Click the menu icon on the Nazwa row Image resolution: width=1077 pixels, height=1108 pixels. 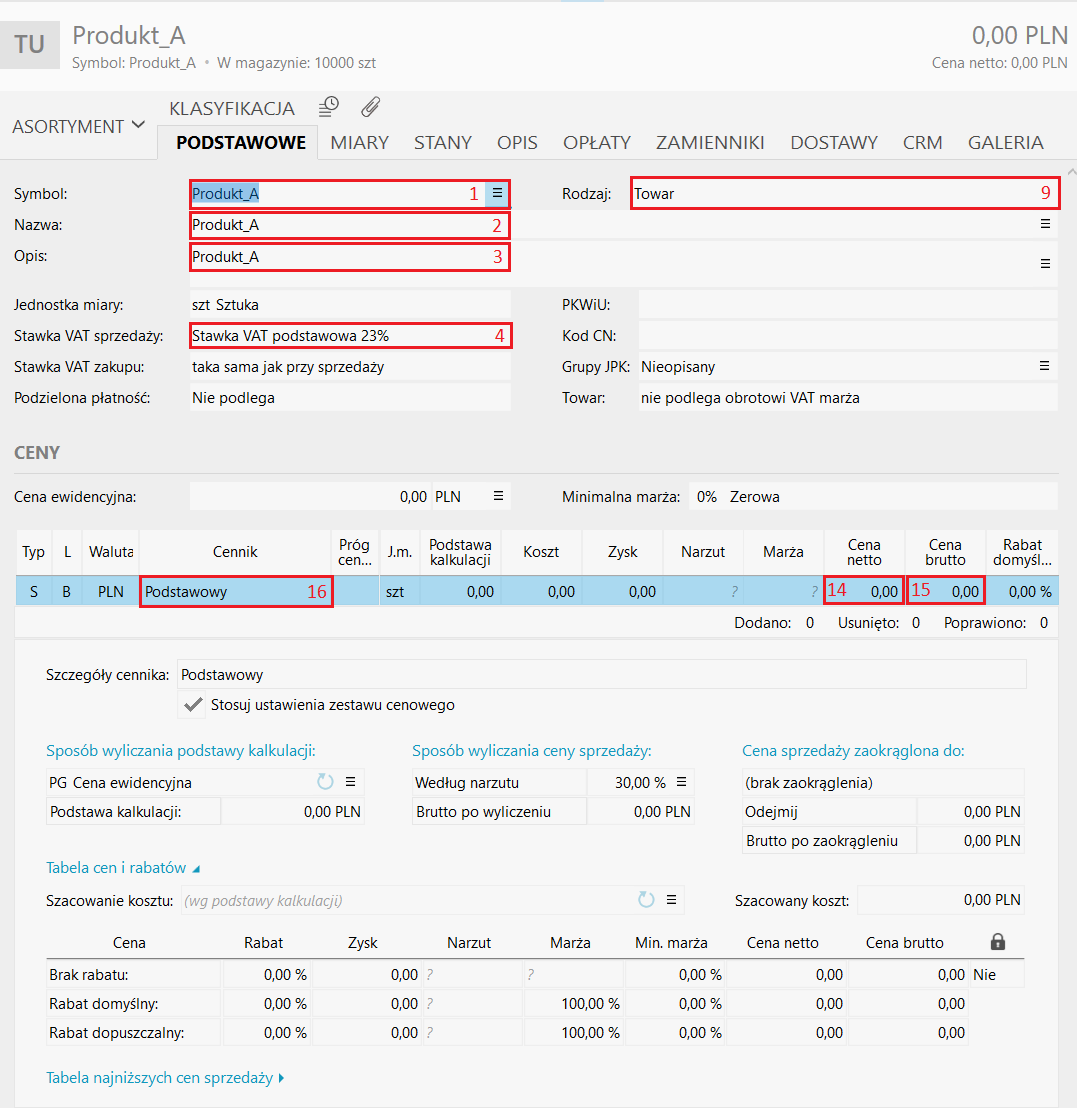(x=1045, y=224)
